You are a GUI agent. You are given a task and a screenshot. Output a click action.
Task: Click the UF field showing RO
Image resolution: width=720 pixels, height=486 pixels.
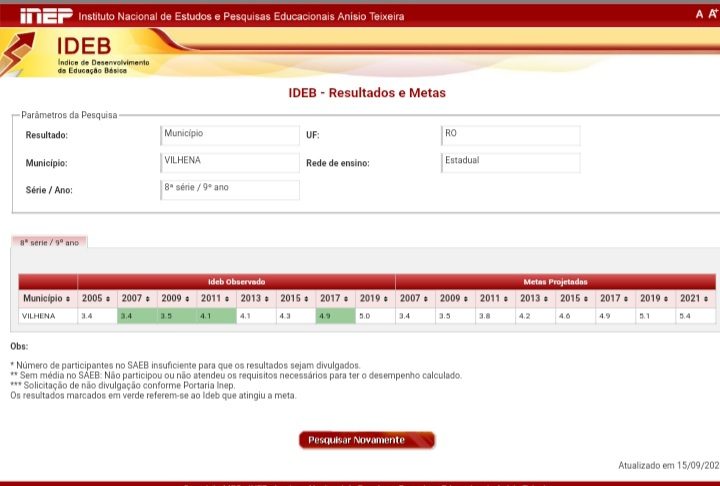click(x=510, y=135)
